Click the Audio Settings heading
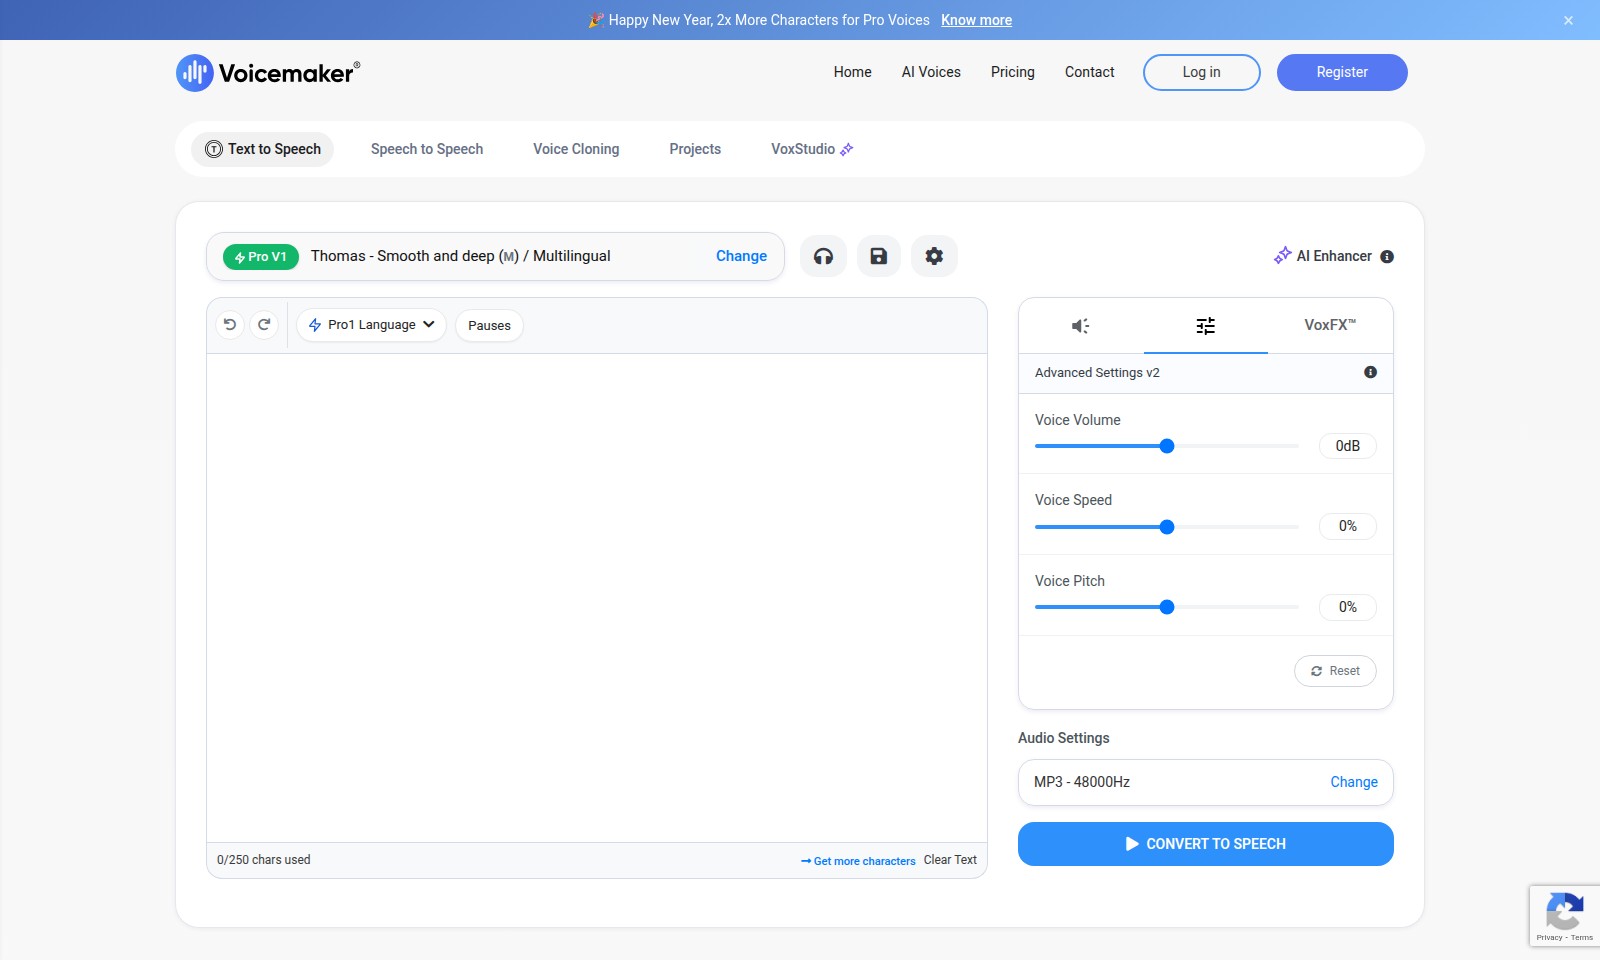 click(x=1063, y=738)
